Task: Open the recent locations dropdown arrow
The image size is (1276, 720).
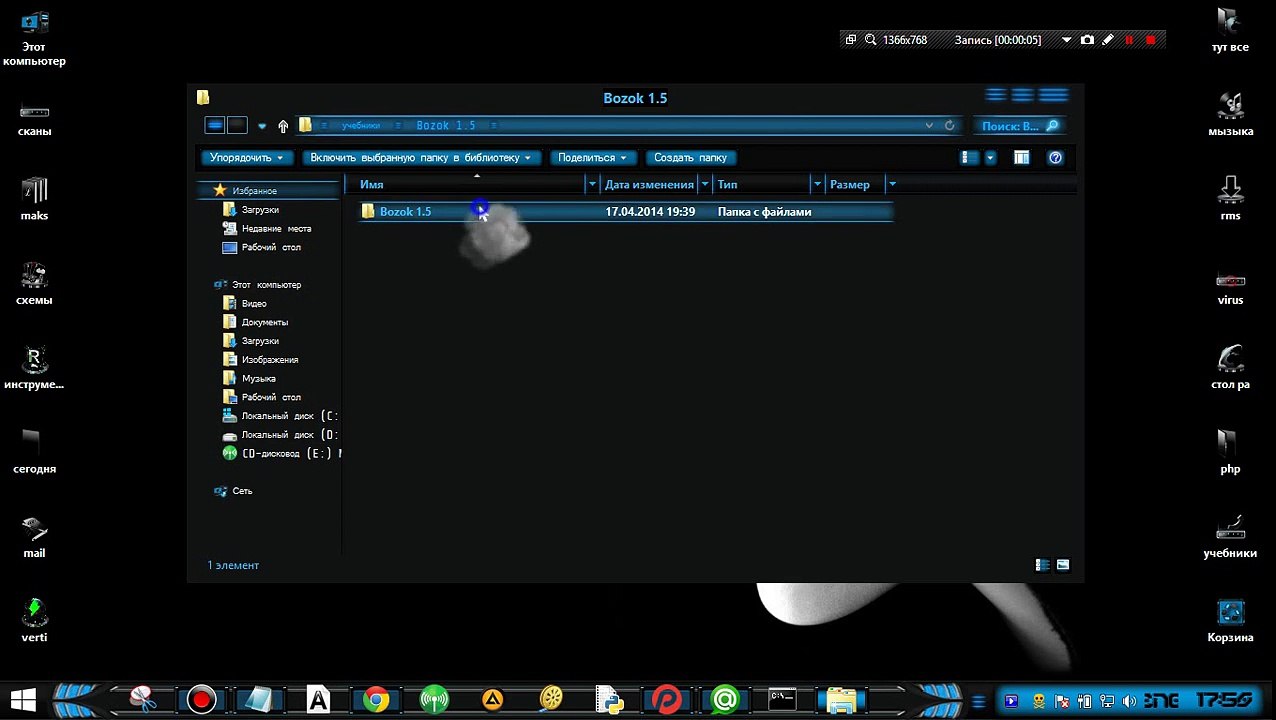Action: (x=262, y=126)
